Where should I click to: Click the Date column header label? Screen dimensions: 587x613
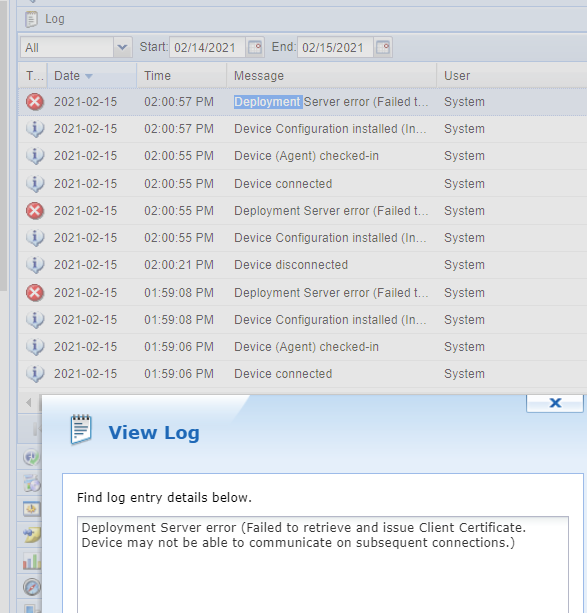(x=67, y=76)
